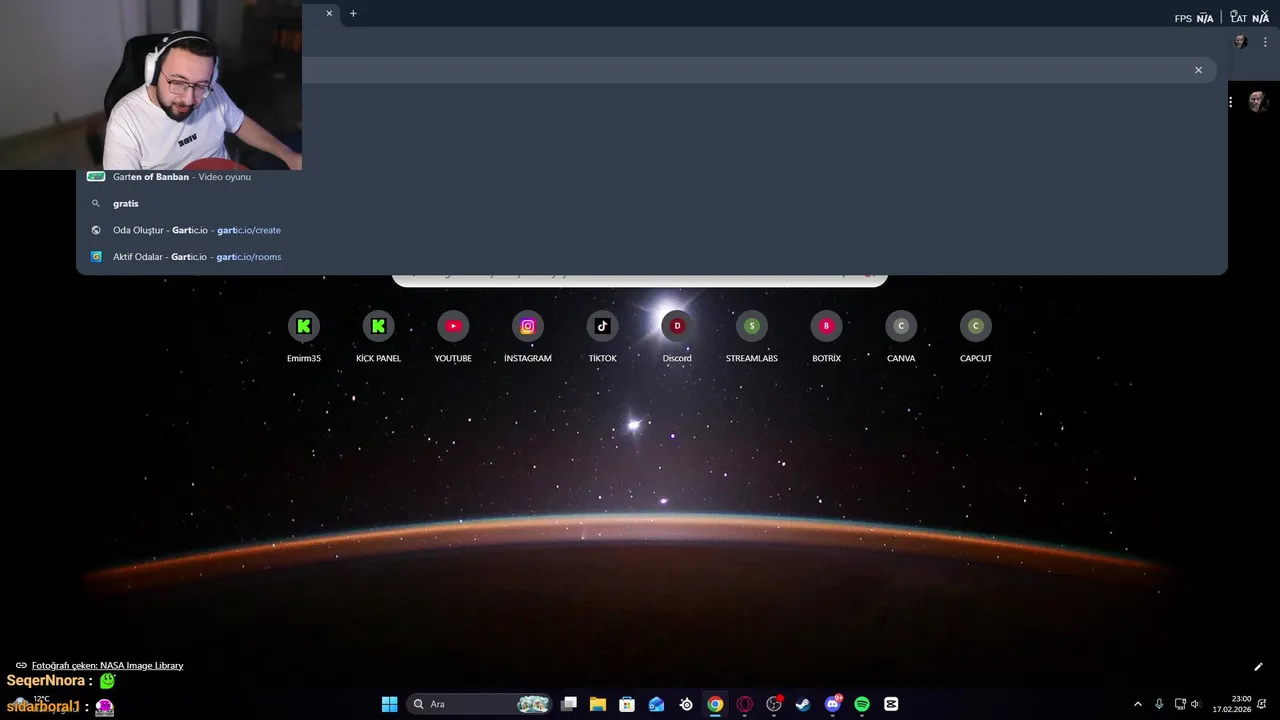This screenshot has height=720, width=1280.
Task: Open network settings tray icon
Action: coord(1180,704)
